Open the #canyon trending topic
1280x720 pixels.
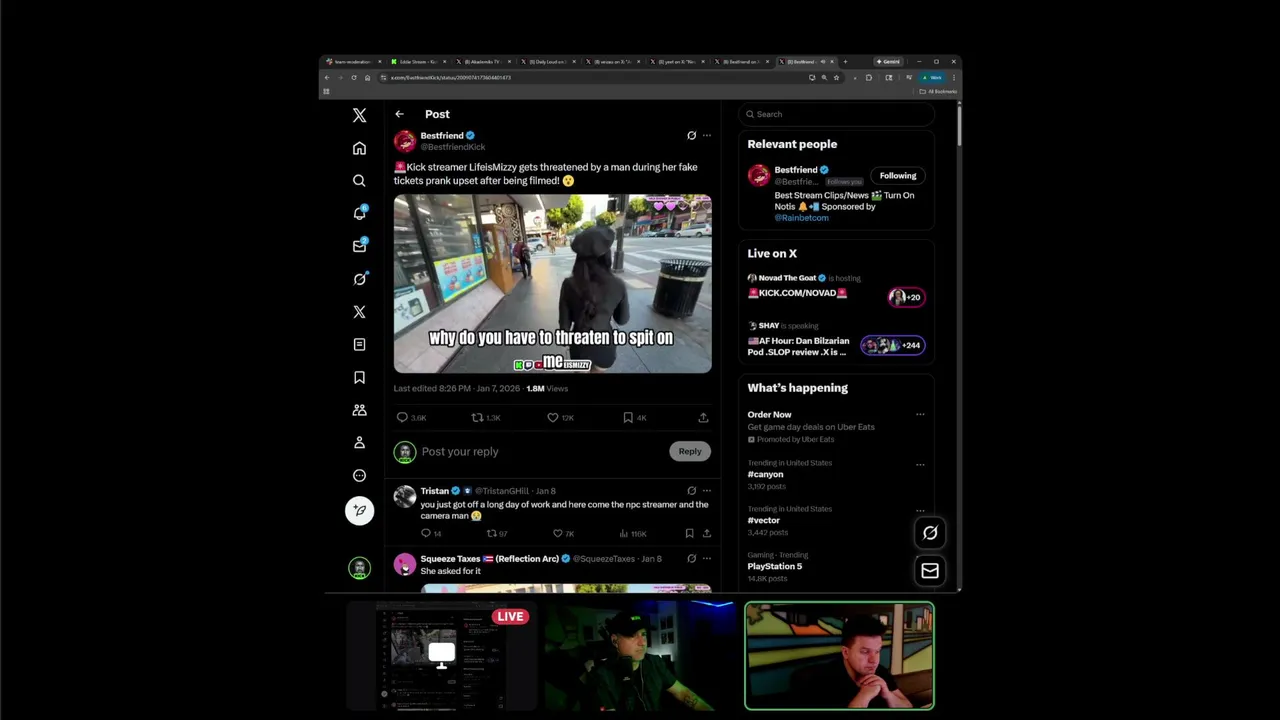[765, 474]
